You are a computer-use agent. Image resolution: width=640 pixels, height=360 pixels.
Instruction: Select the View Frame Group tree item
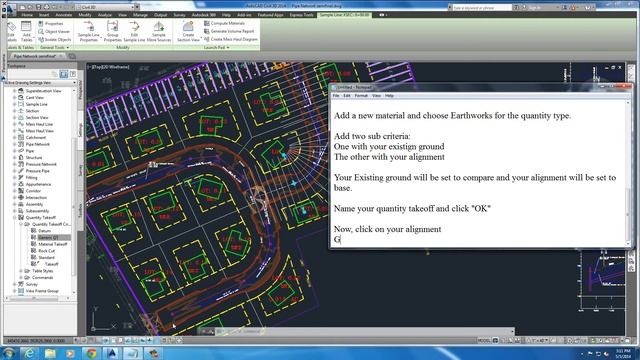pos(42,291)
